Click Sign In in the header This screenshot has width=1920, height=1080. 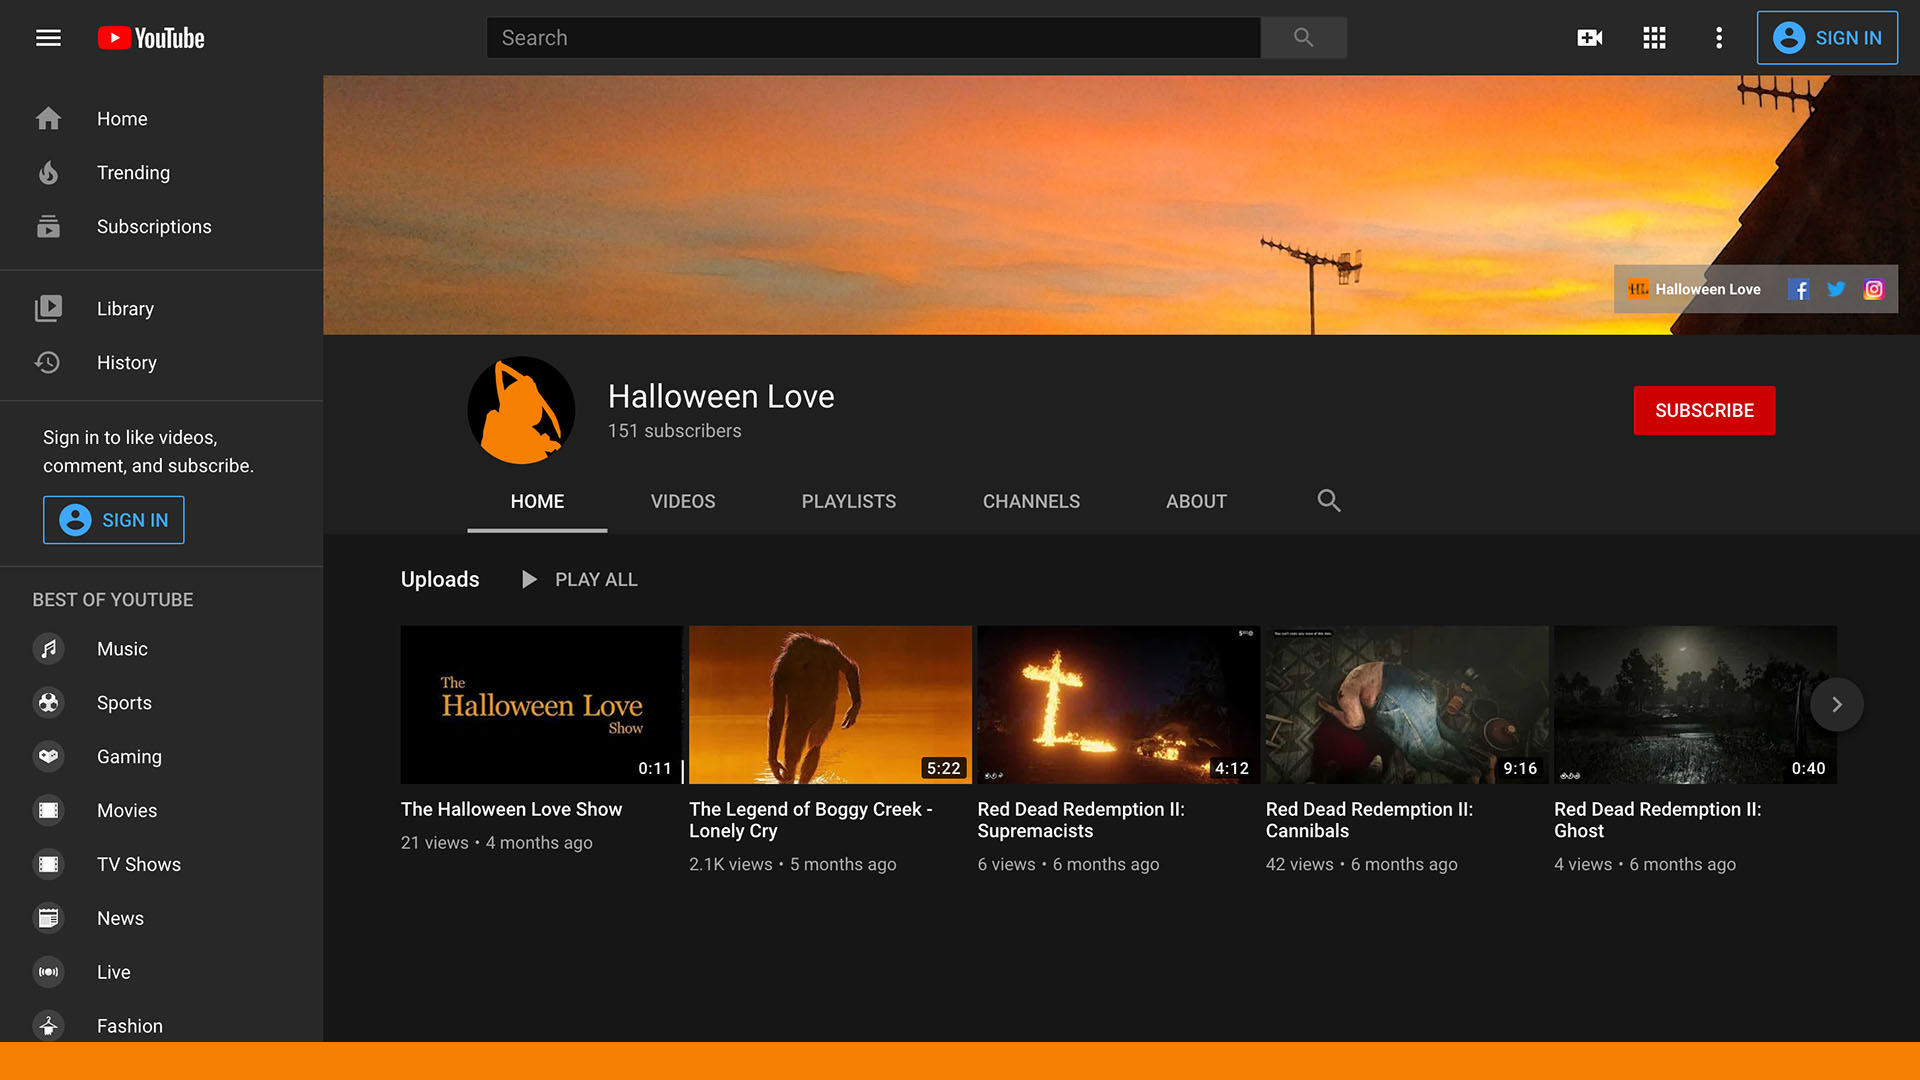tap(1827, 38)
